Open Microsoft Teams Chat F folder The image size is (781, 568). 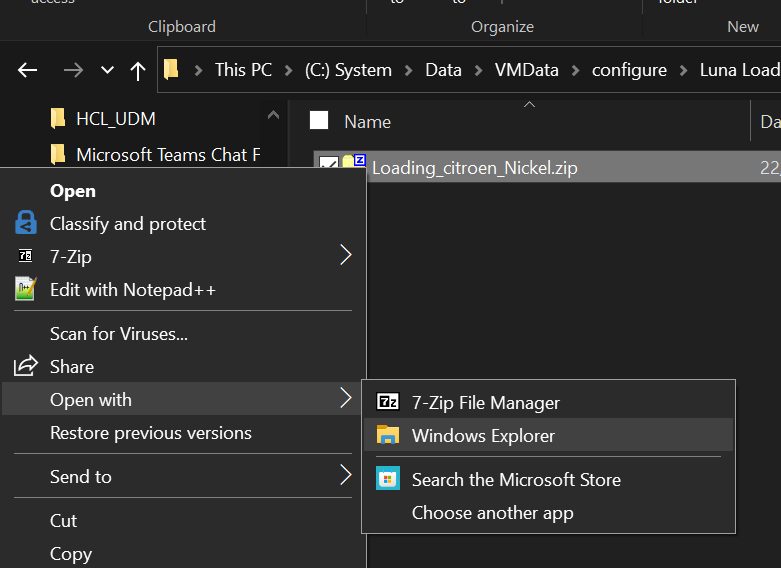pyautogui.click(x=168, y=155)
